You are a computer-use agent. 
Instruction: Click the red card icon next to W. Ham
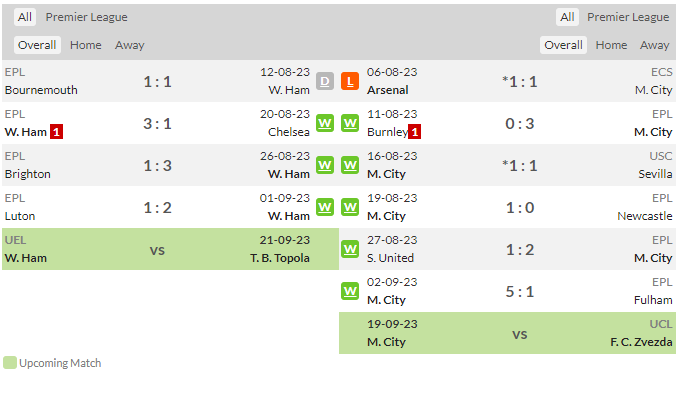click(x=56, y=132)
